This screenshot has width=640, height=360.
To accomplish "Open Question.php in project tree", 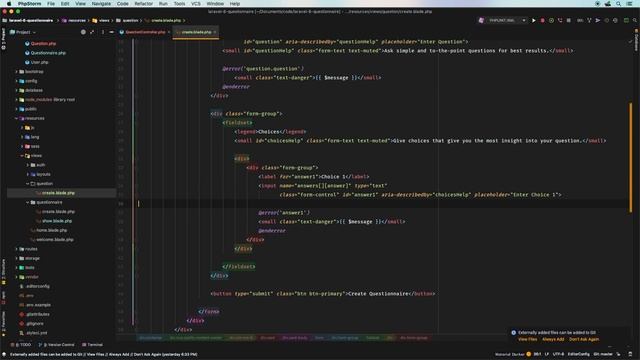I will [x=43, y=44].
